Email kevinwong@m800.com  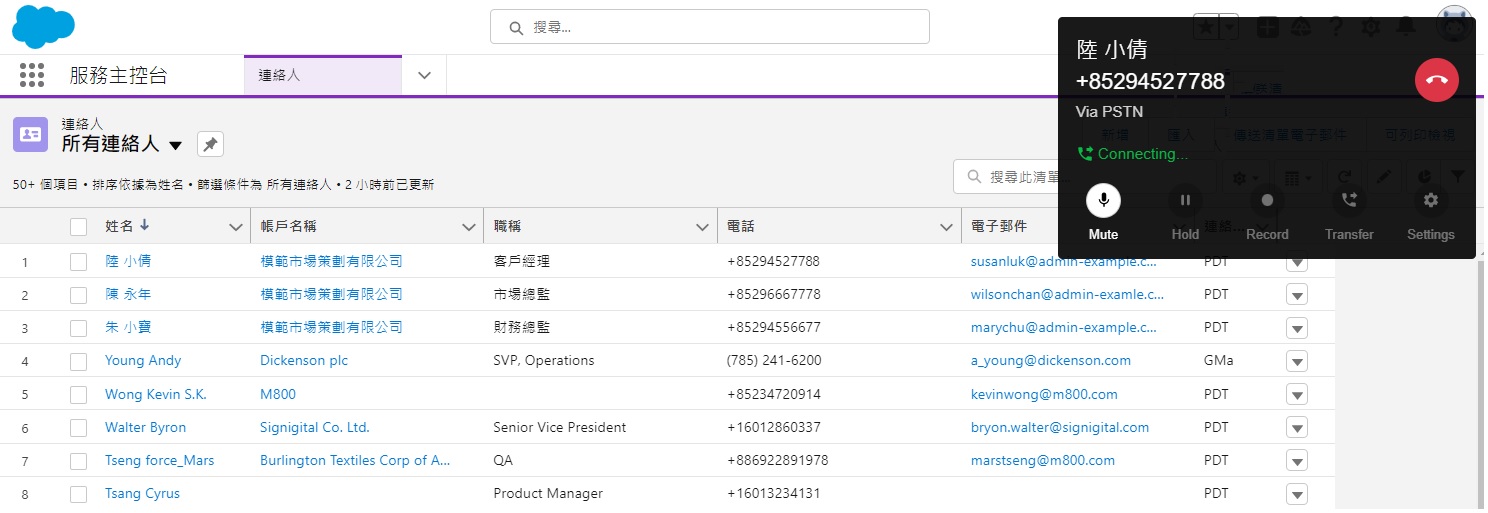[x=1044, y=394]
